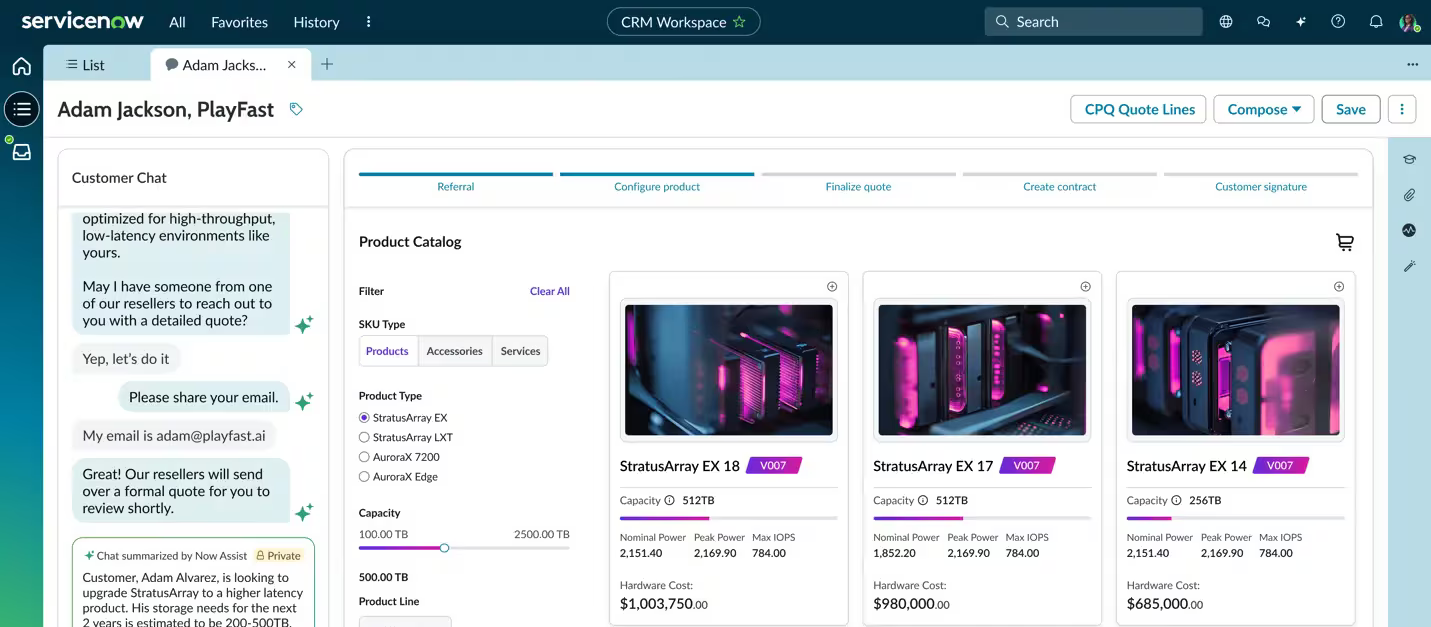Select StratusArray LXT product type
Image resolution: width=1431 pixels, height=627 pixels.
tap(364, 437)
